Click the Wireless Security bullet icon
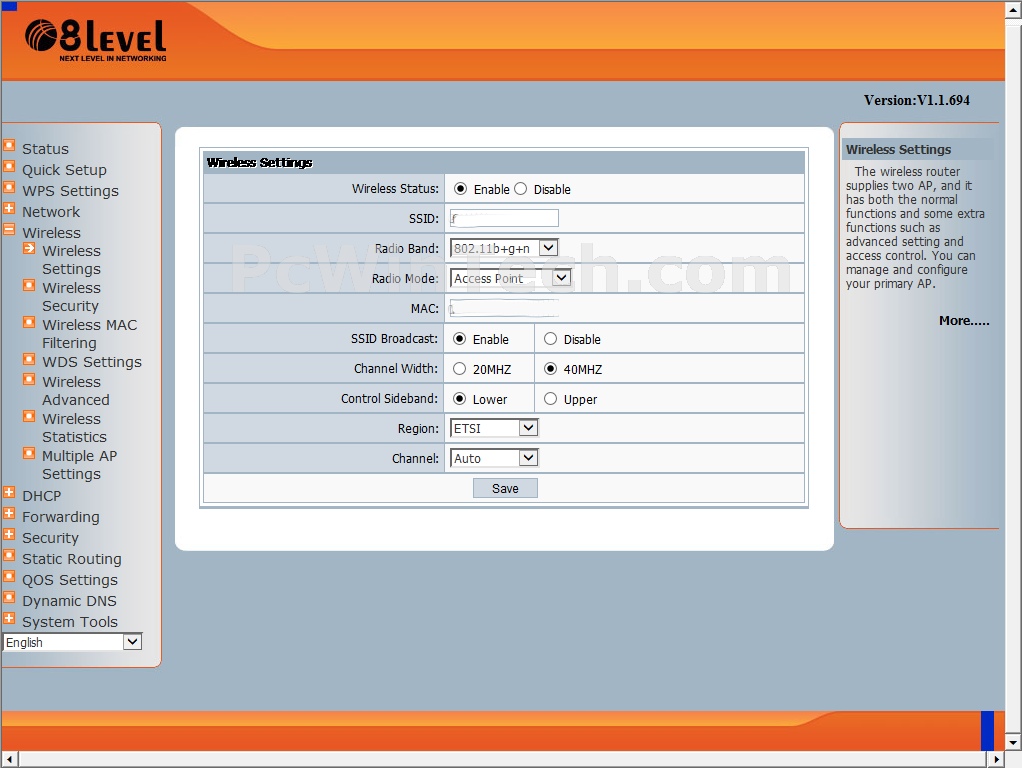Screen dimensions: 1022x768 tap(30, 286)
